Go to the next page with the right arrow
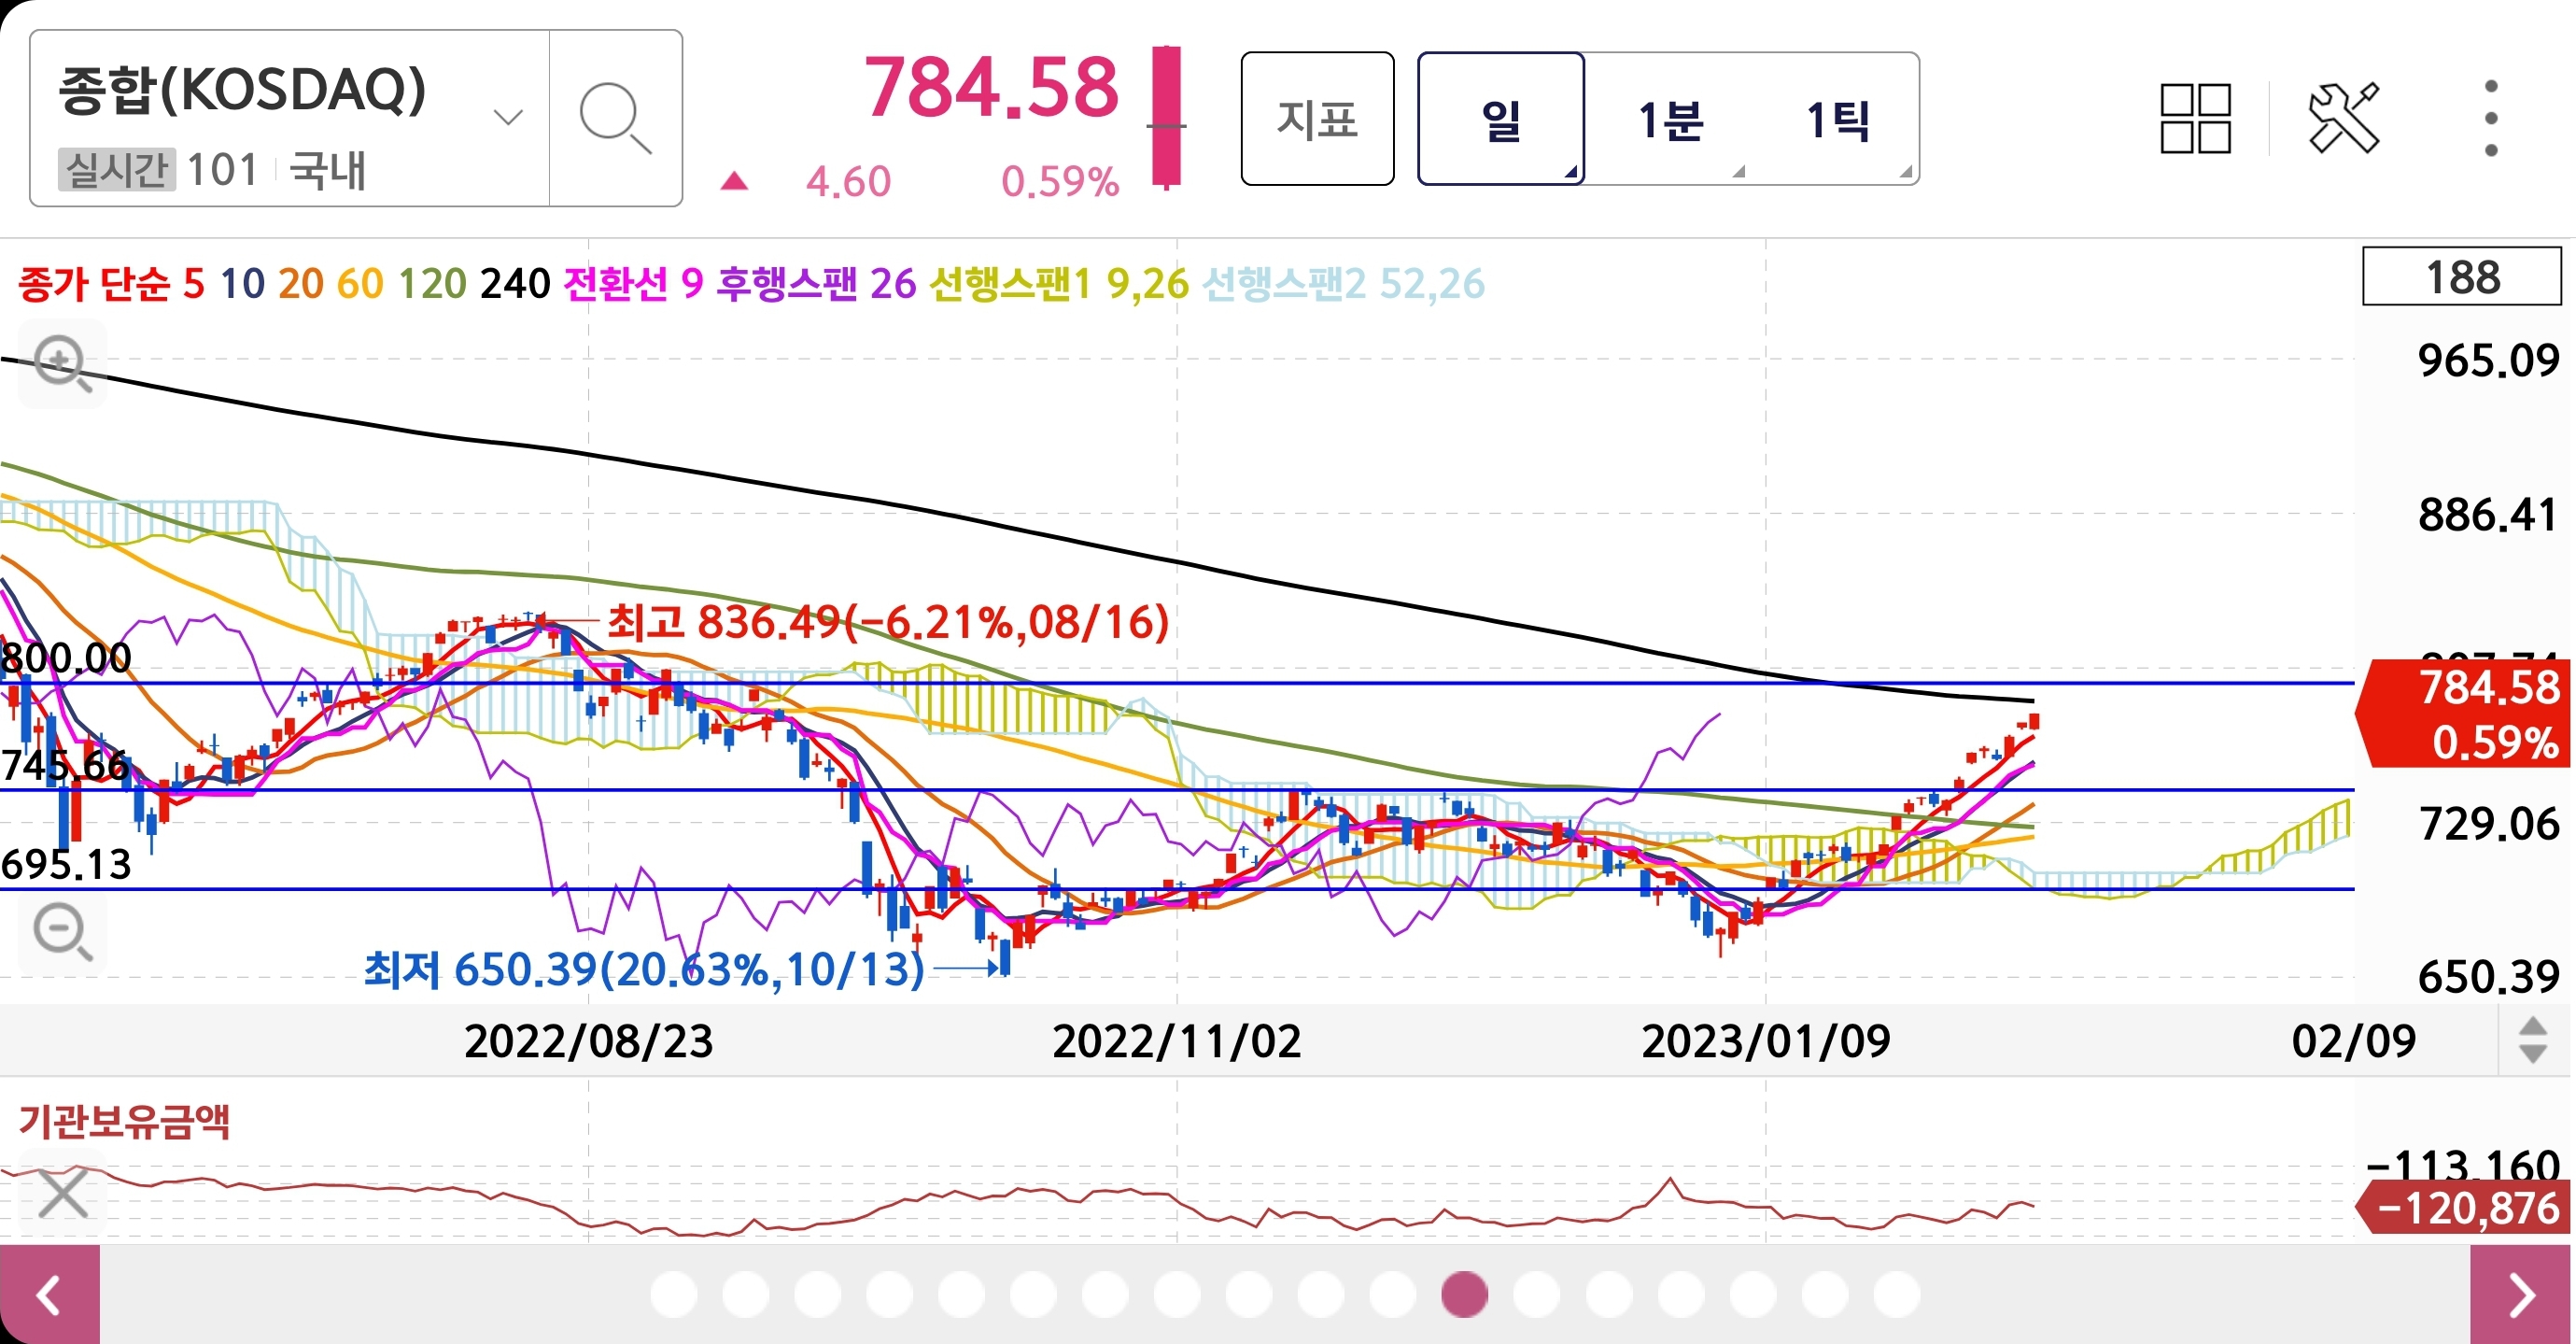 (2521, 1295)
